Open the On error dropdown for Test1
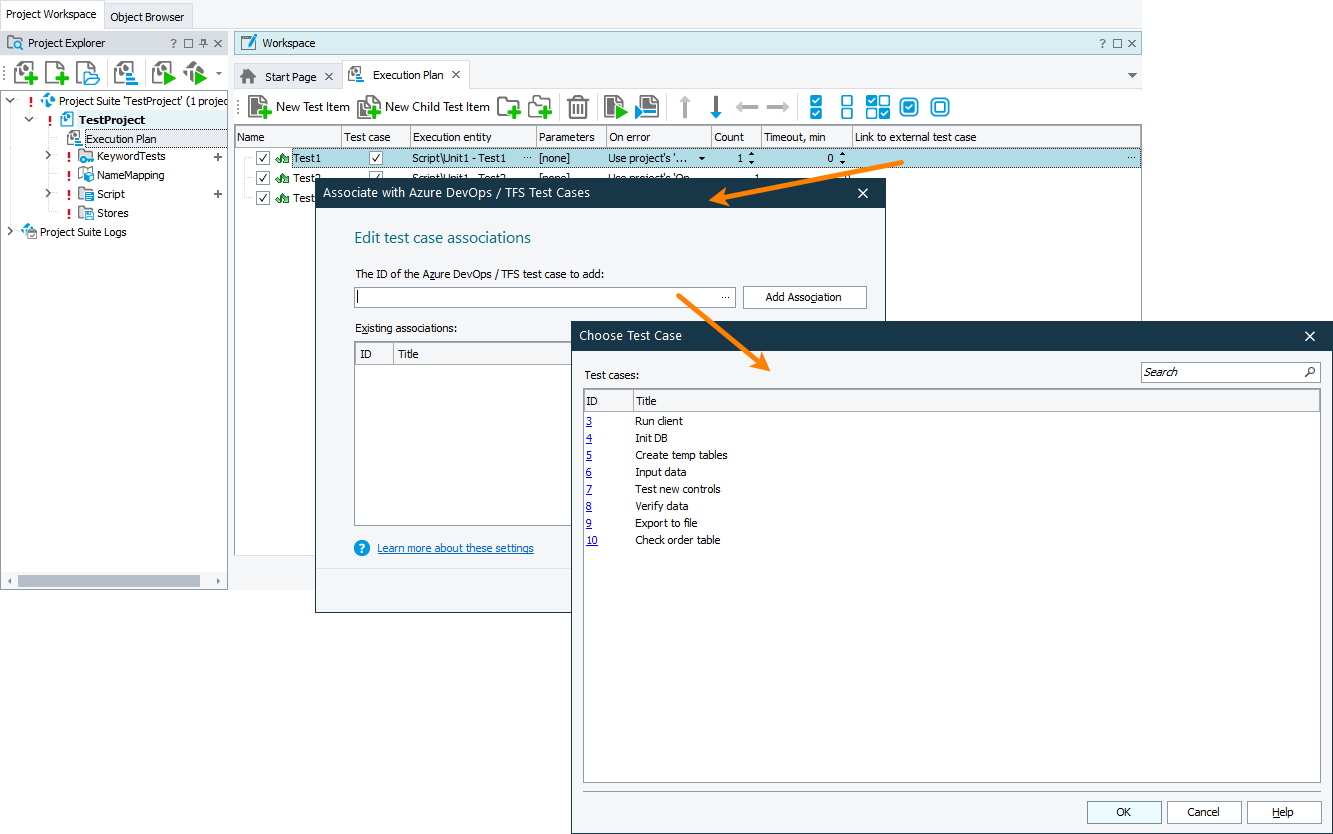This screenshot has width=1333, height=834. click(x=703, y=157)
